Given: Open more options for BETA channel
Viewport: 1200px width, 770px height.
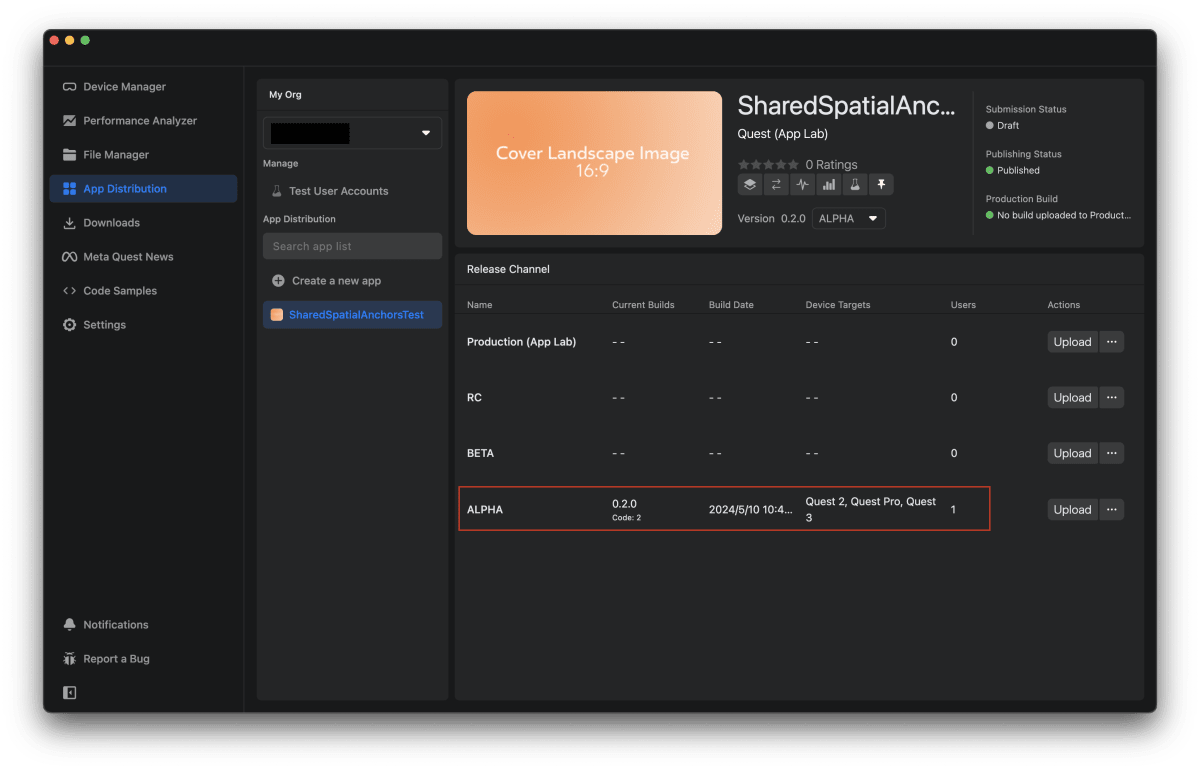Looking at the screenshot, I should pos(1112,454).
